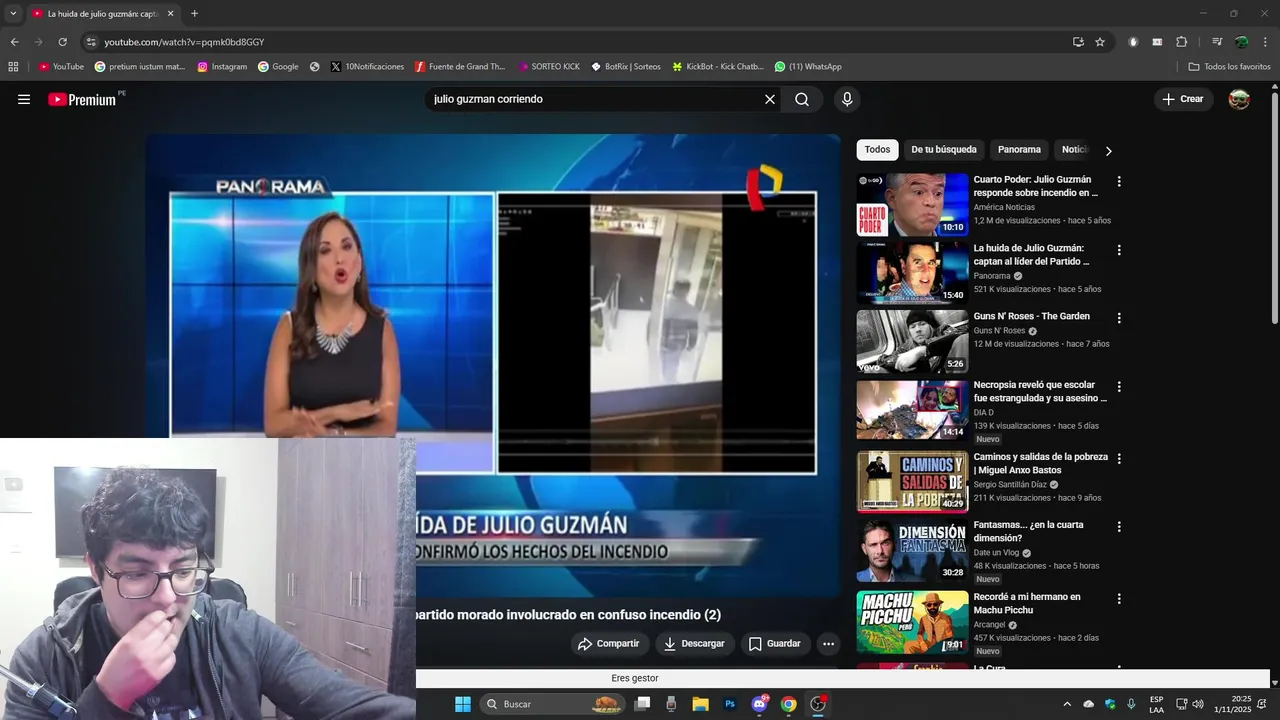Open the Necropsia reveló que escolar title
Viewport: 1280px width, 720px height.
[x=1040, y=391]
